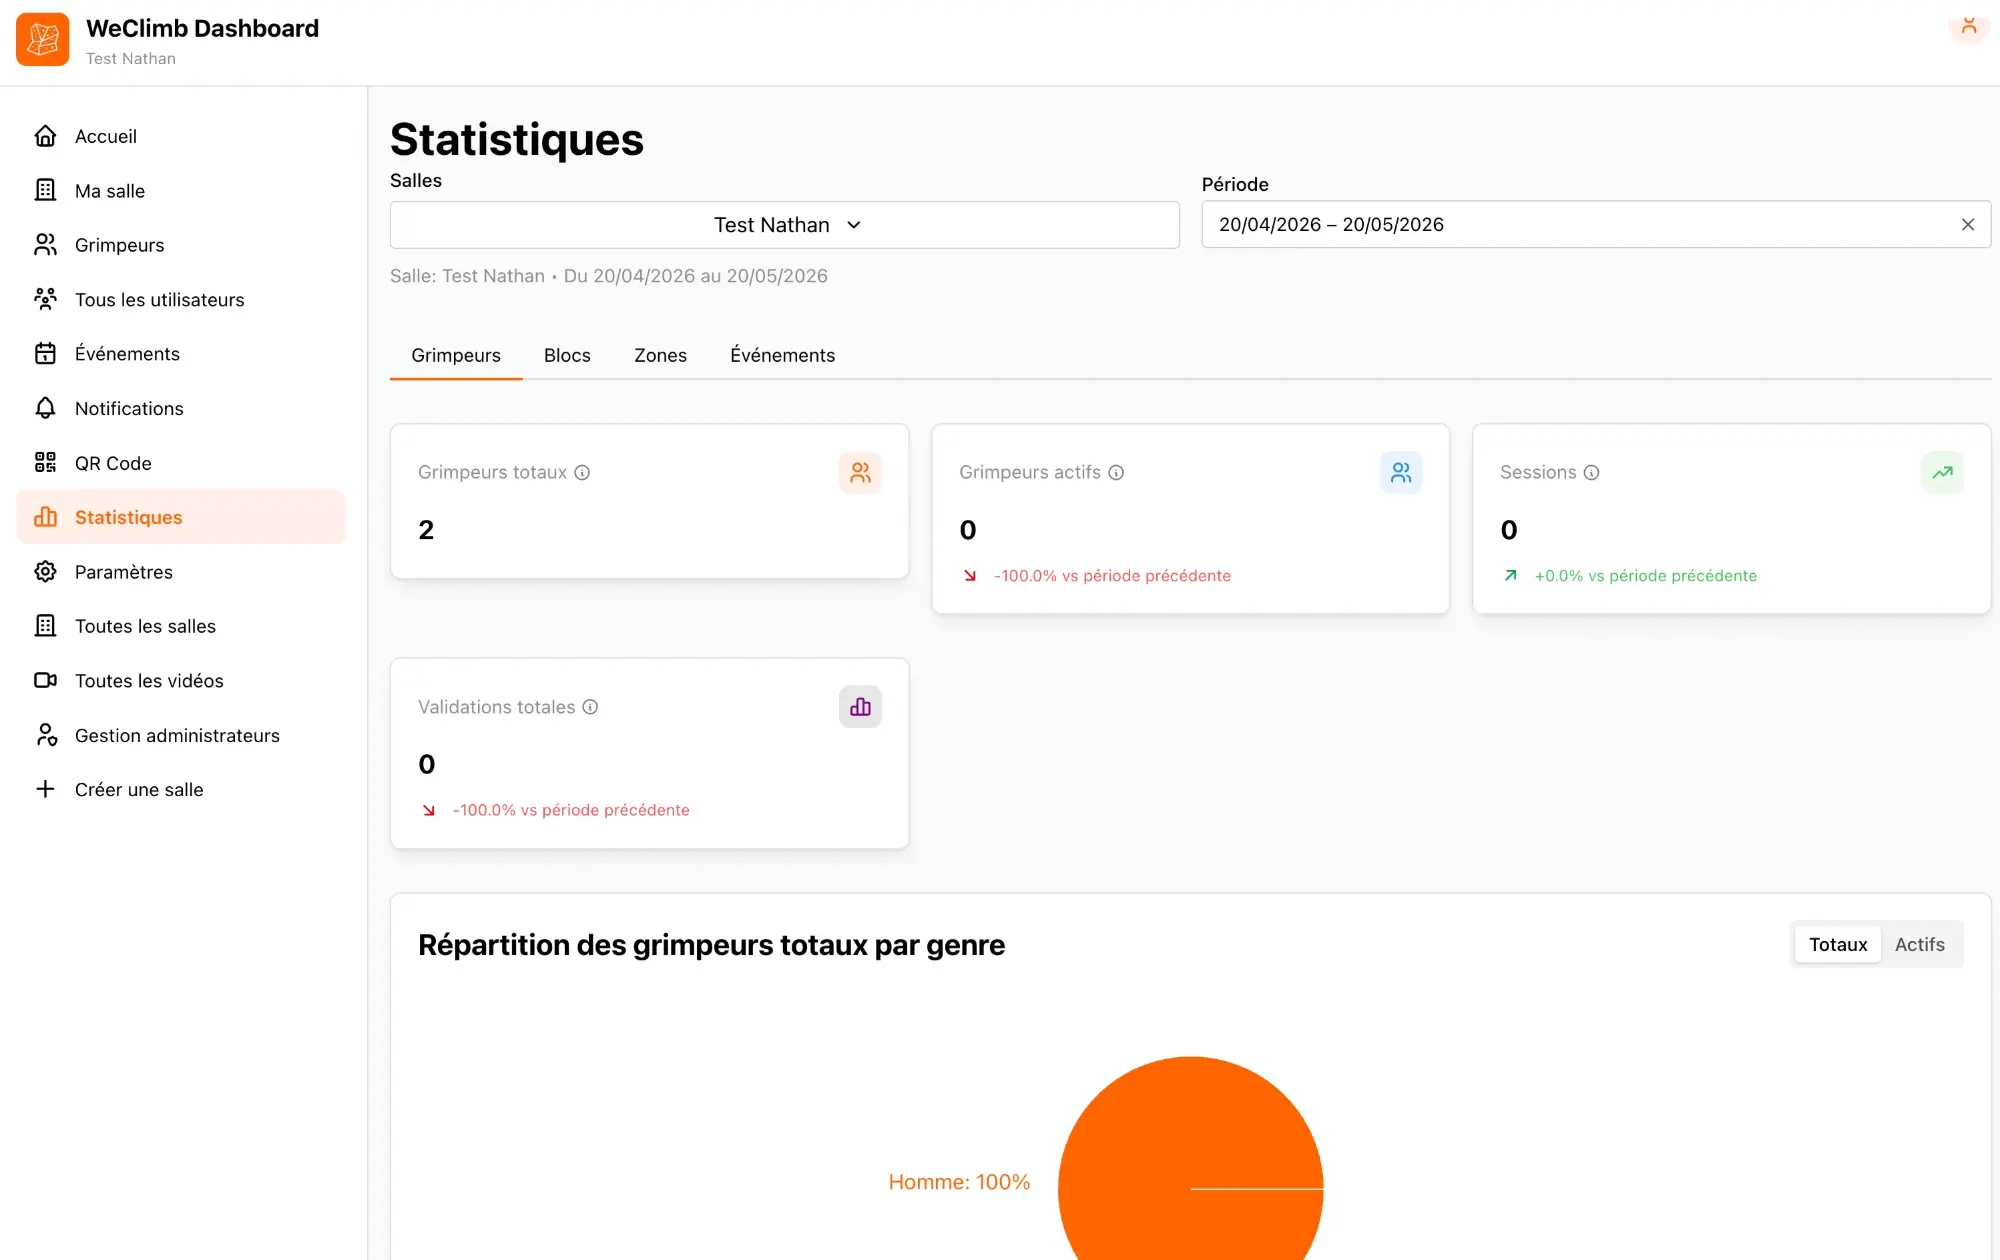The width and height of the screenshot is (2000, 1260).
Task: Click the Grimpeurs people icon in sidebar
Action: (45, 245)
